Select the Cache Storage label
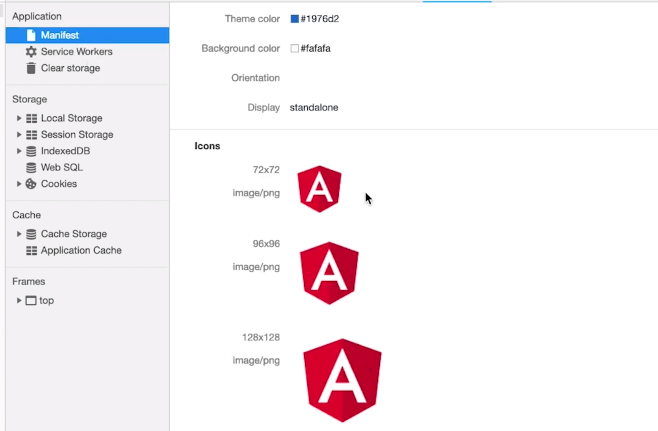Screen dimensions: 658x431 [x=74, y=234]
